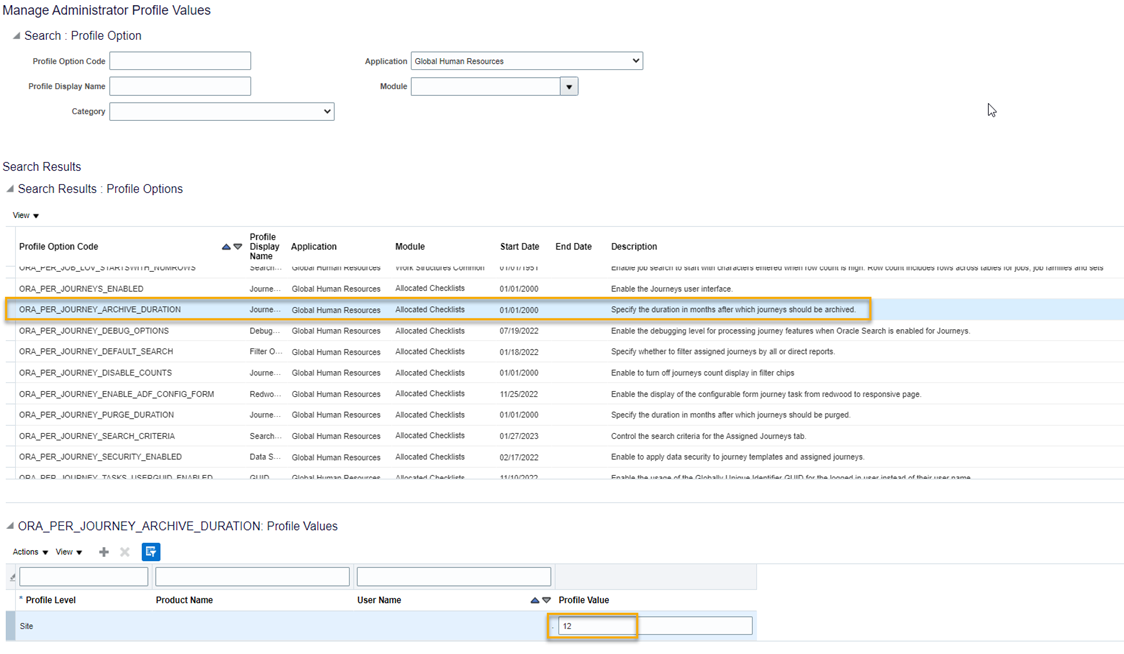Screen dimensions: 1124x654
Task: Click the Module column header
Action: click(410, 247)
